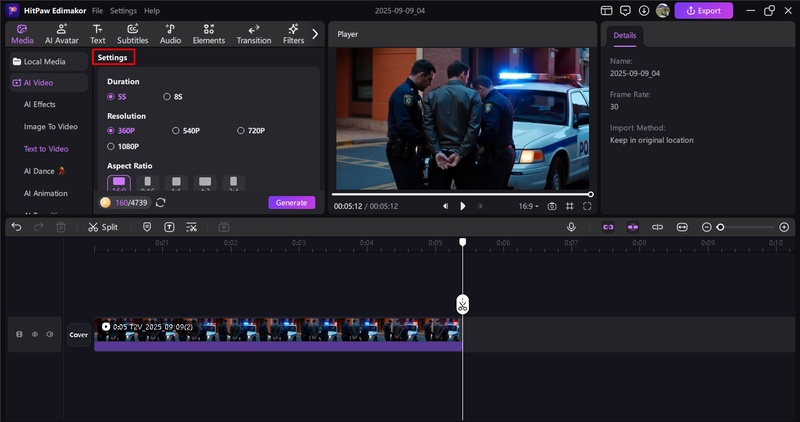
Task: Select the 16:9 aspect ratio tile
Action: click(119, 183)
